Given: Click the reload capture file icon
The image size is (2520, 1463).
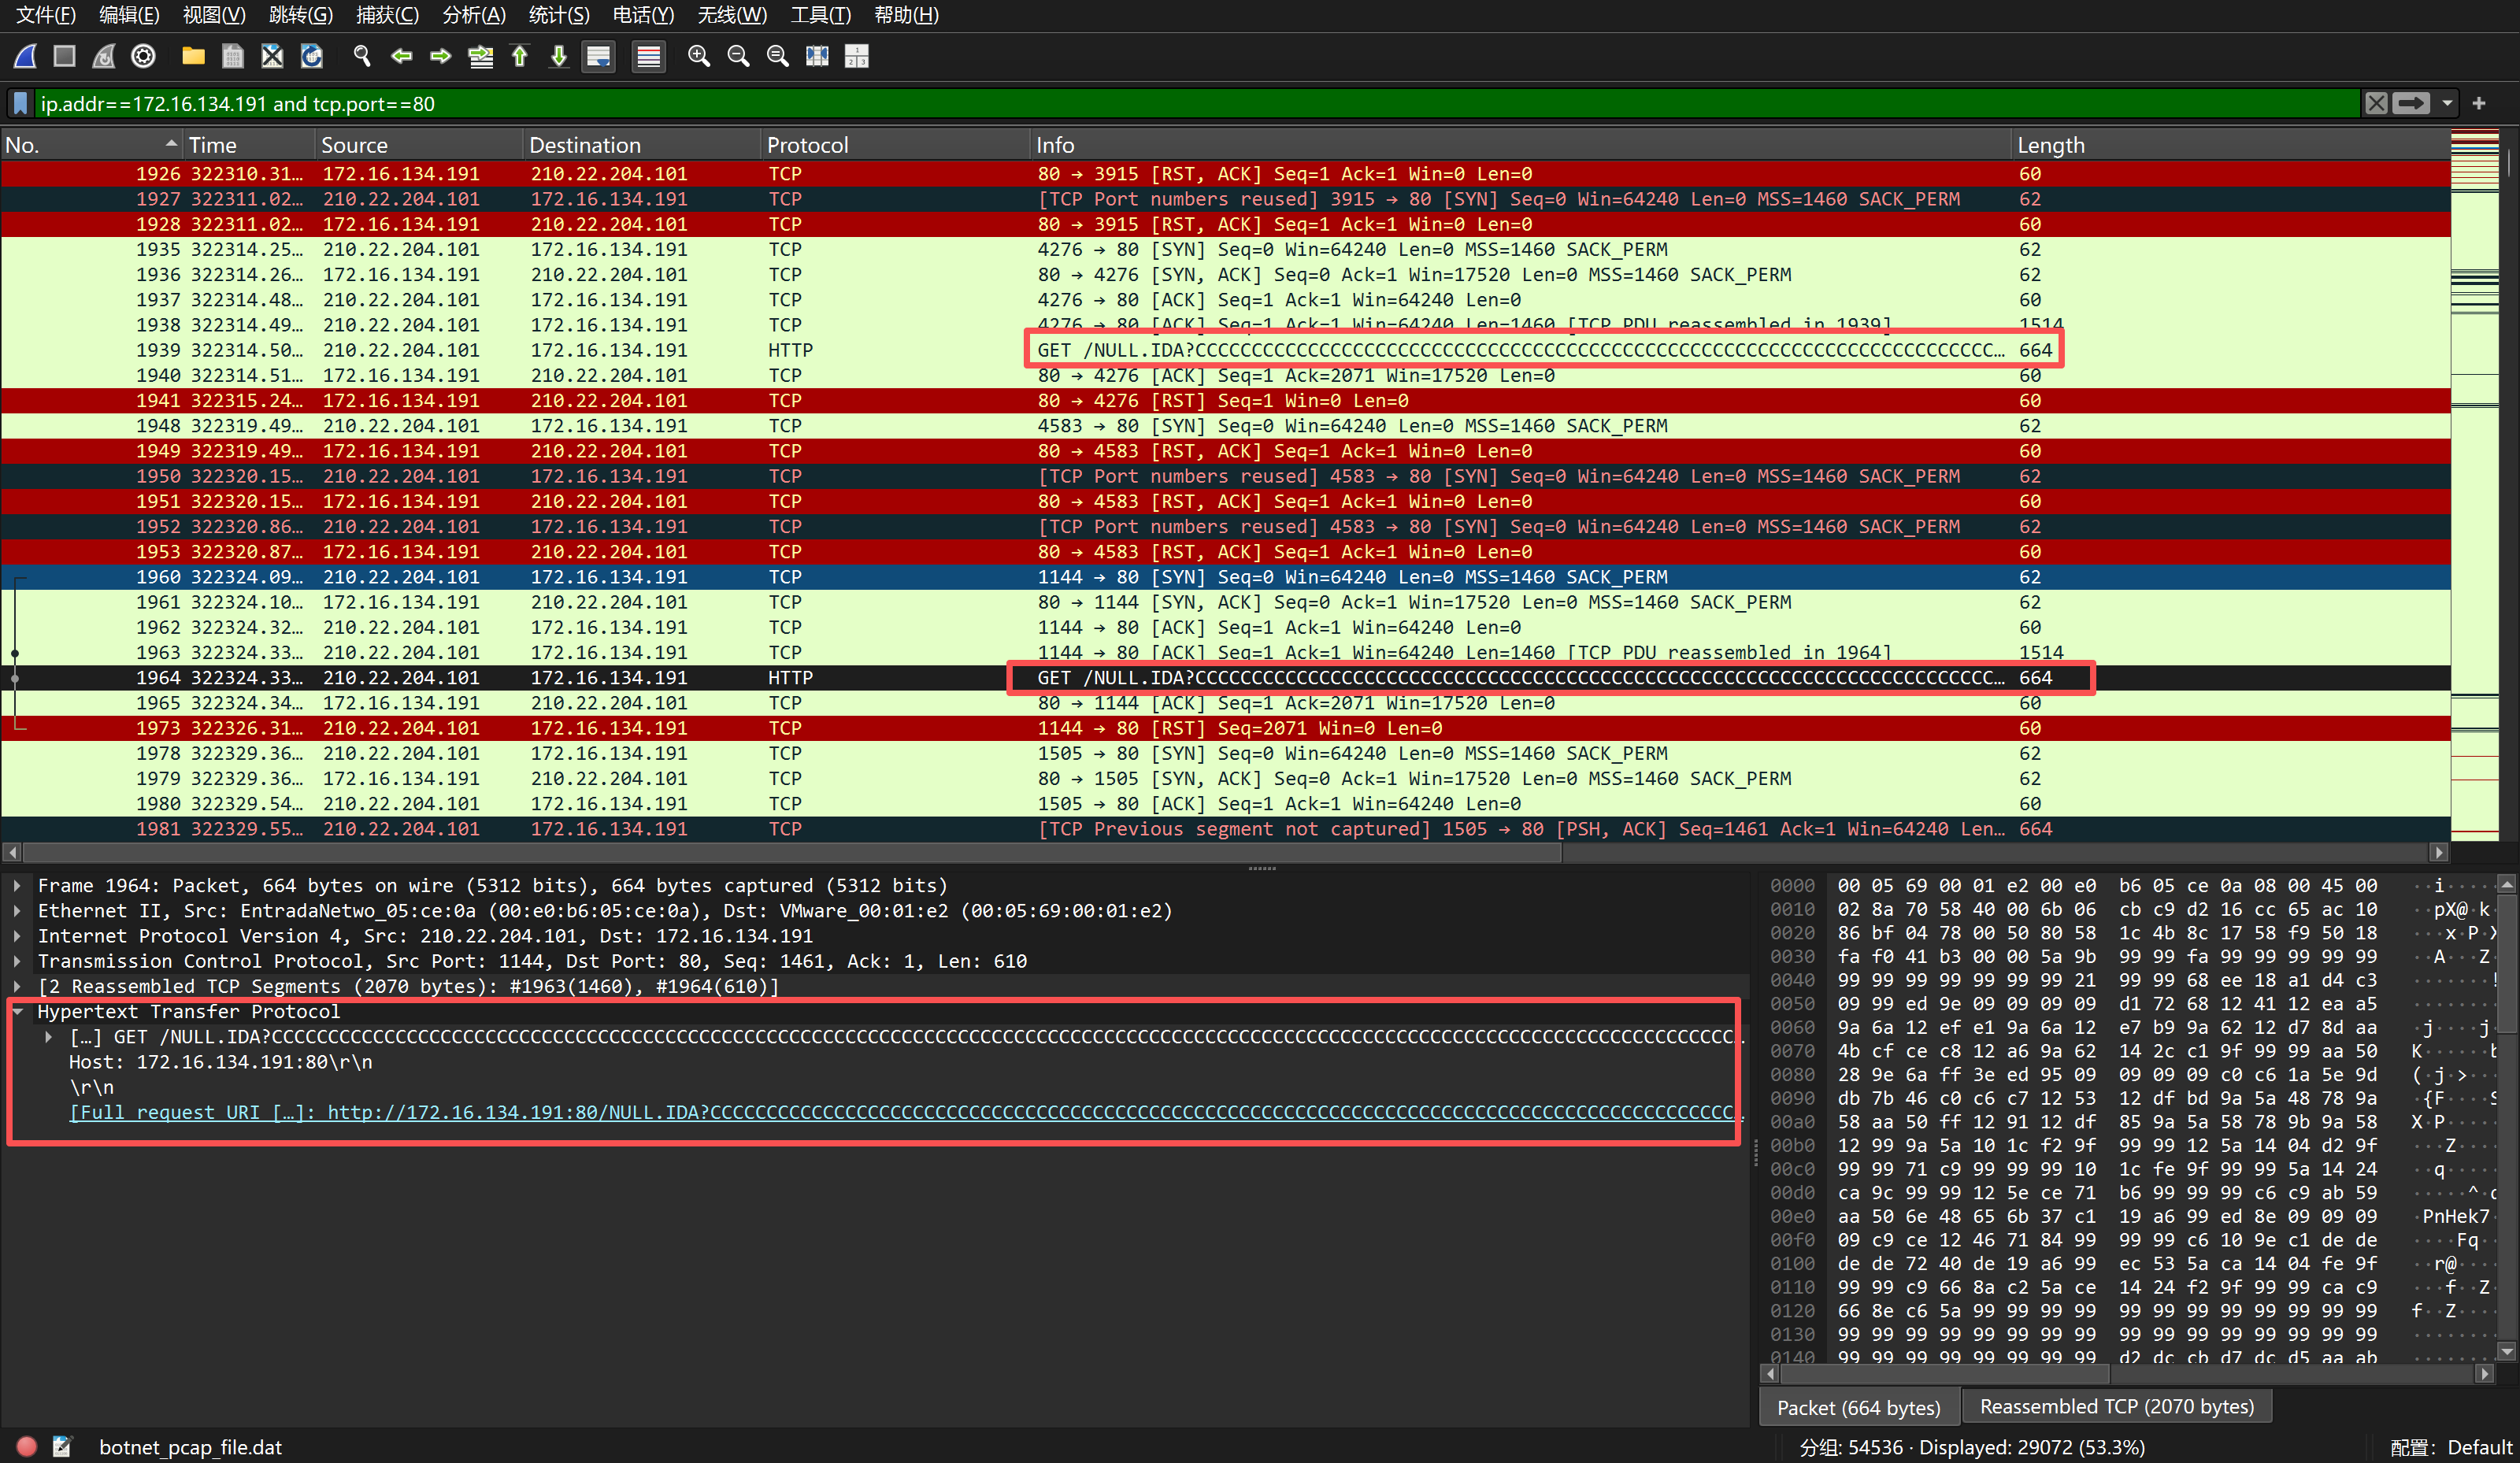Looking at the screenshot, I should [x=312, y=57].
